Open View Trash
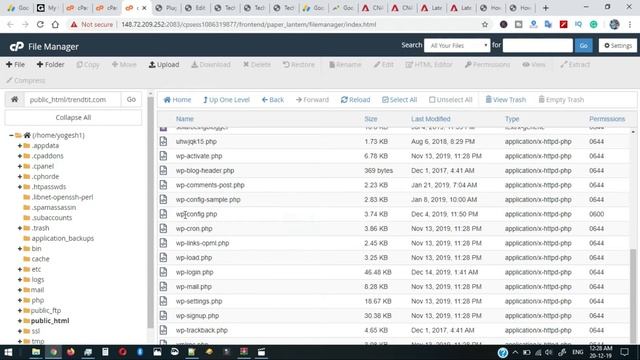Screen dimensions: 640x360 click(x=506, y=100)
